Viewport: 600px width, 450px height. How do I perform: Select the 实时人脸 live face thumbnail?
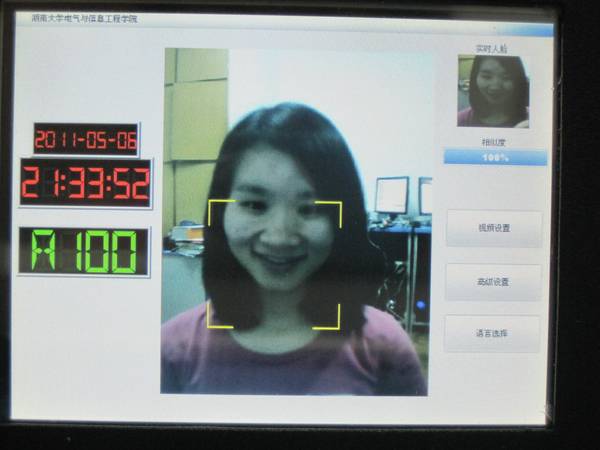pyautogui.click(x=493, y=91)
